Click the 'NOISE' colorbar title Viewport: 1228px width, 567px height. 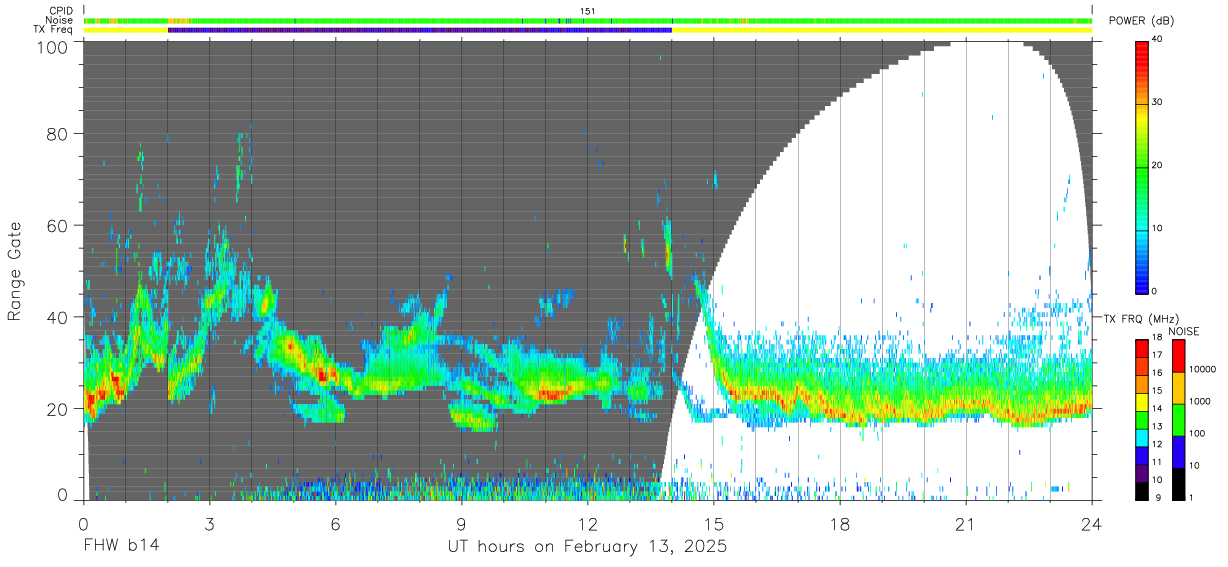click(1186, 331)
